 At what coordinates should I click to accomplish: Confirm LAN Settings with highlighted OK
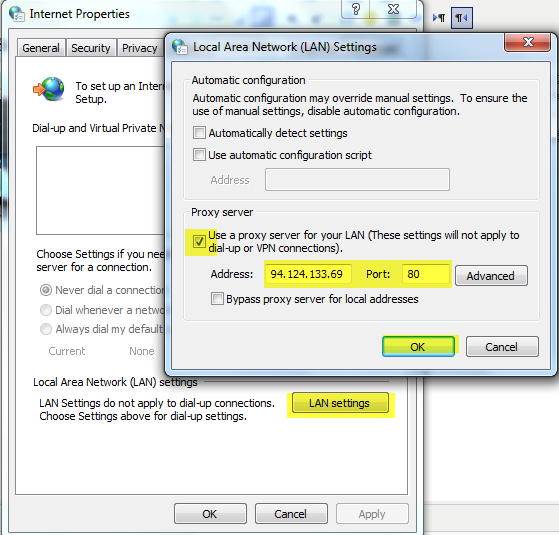coord(418,346)
